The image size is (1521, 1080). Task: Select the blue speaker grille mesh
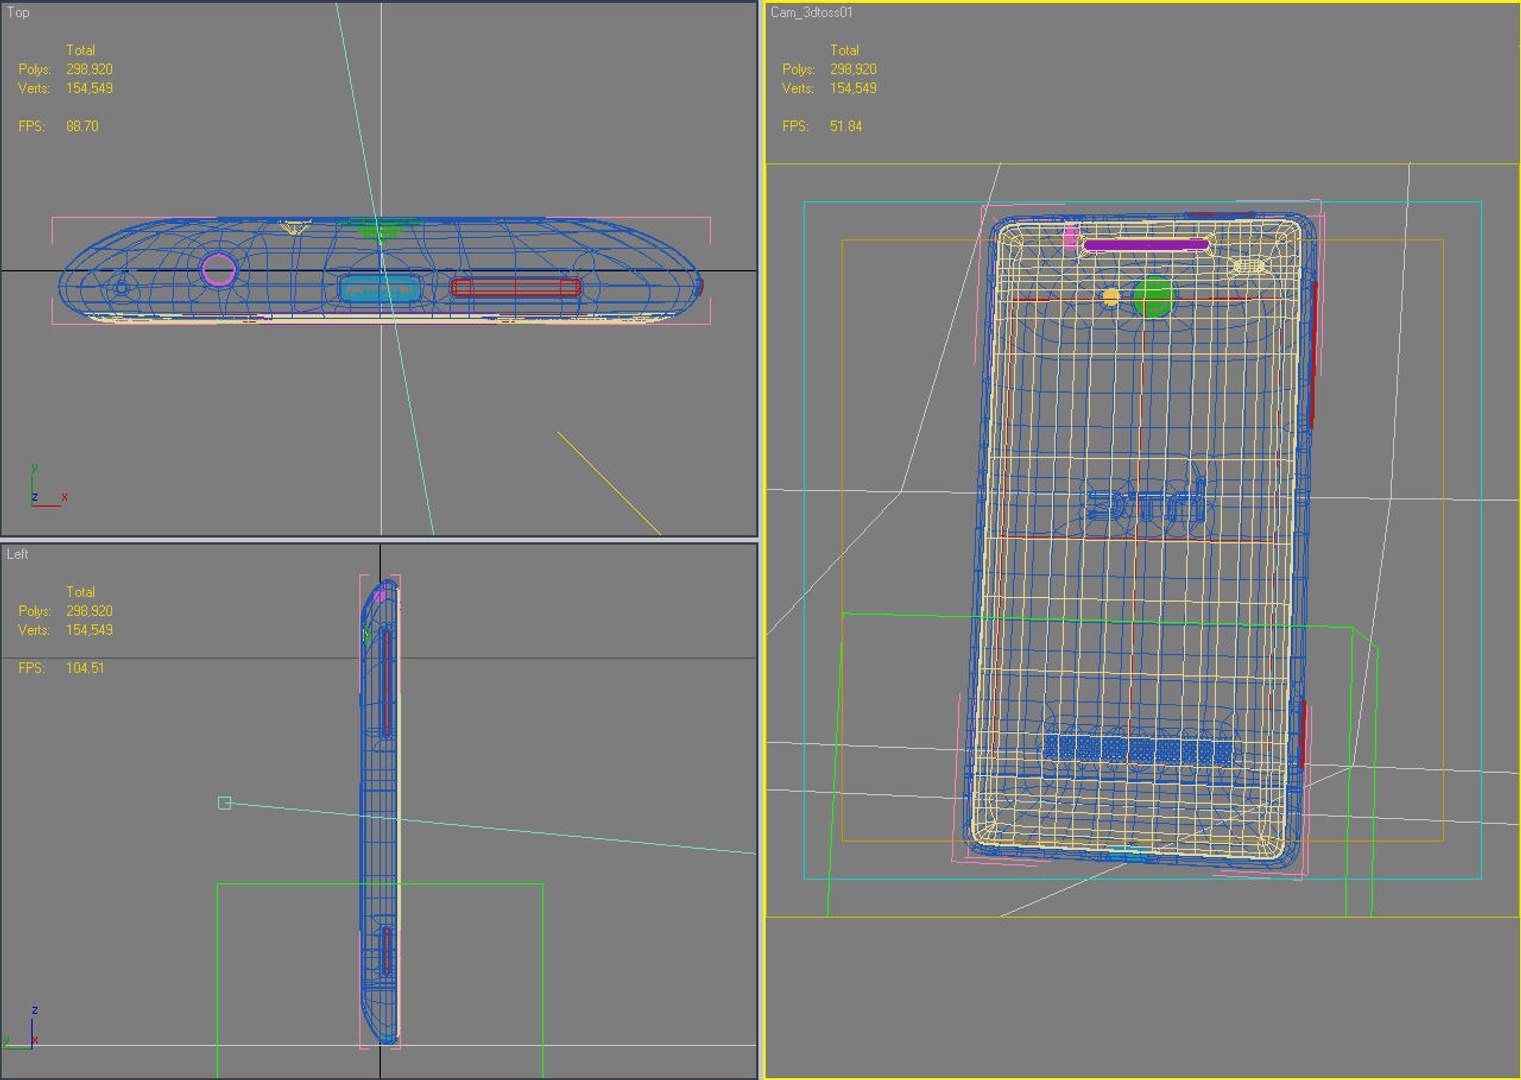coord(1137,751)
